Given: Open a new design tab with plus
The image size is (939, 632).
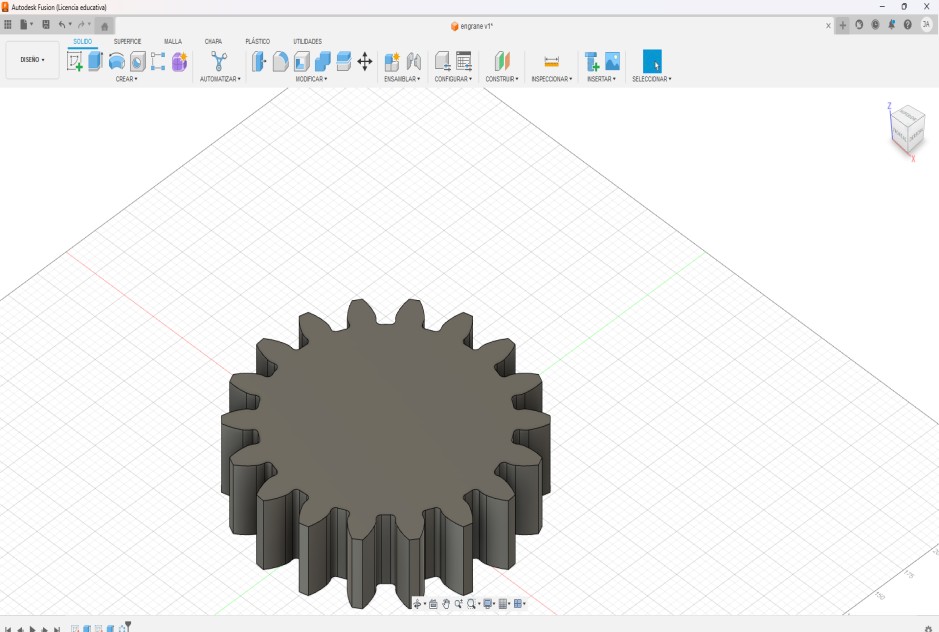Looking at the screenshot, I should click(x=843, y=25).
